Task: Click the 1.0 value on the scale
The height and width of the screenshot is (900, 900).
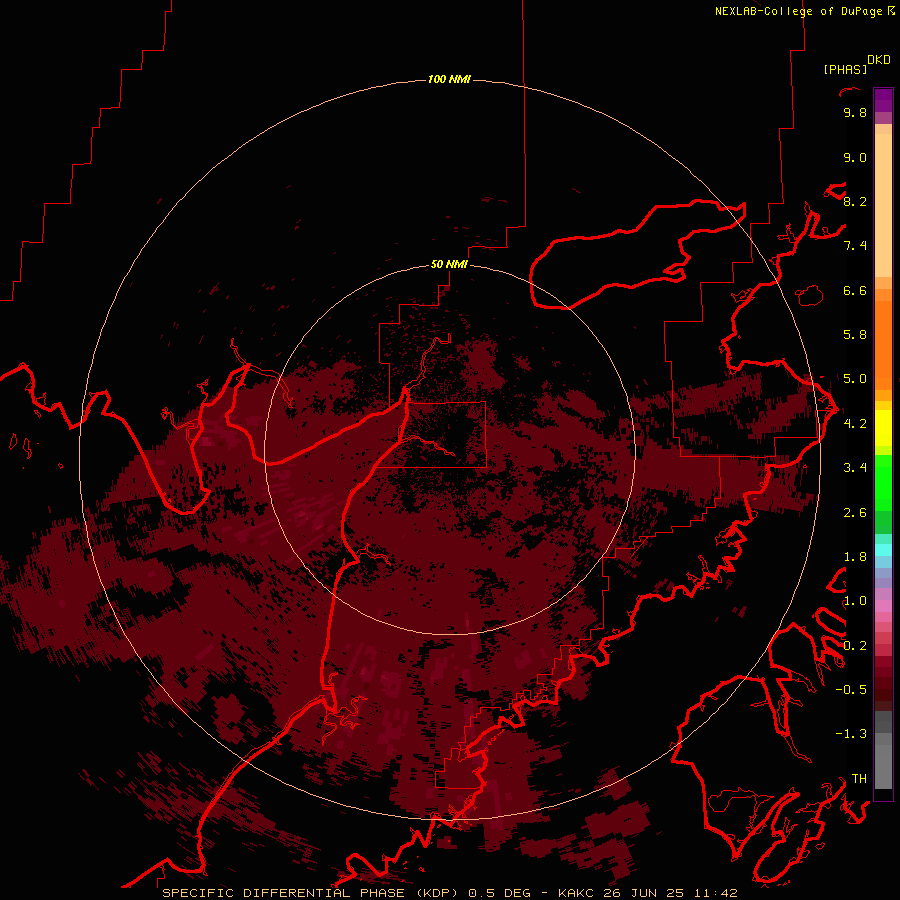Action: [855, 601]
